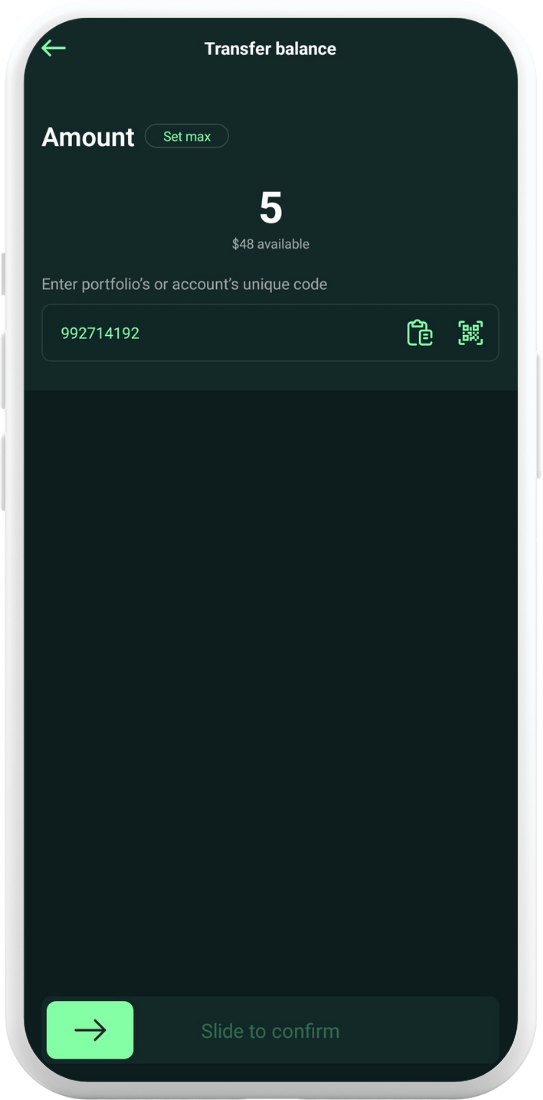The height and width of the screenshot is (1100, 543).
Task: Tap the Enter portfolio's unique code label
Action: coord(185,285)
